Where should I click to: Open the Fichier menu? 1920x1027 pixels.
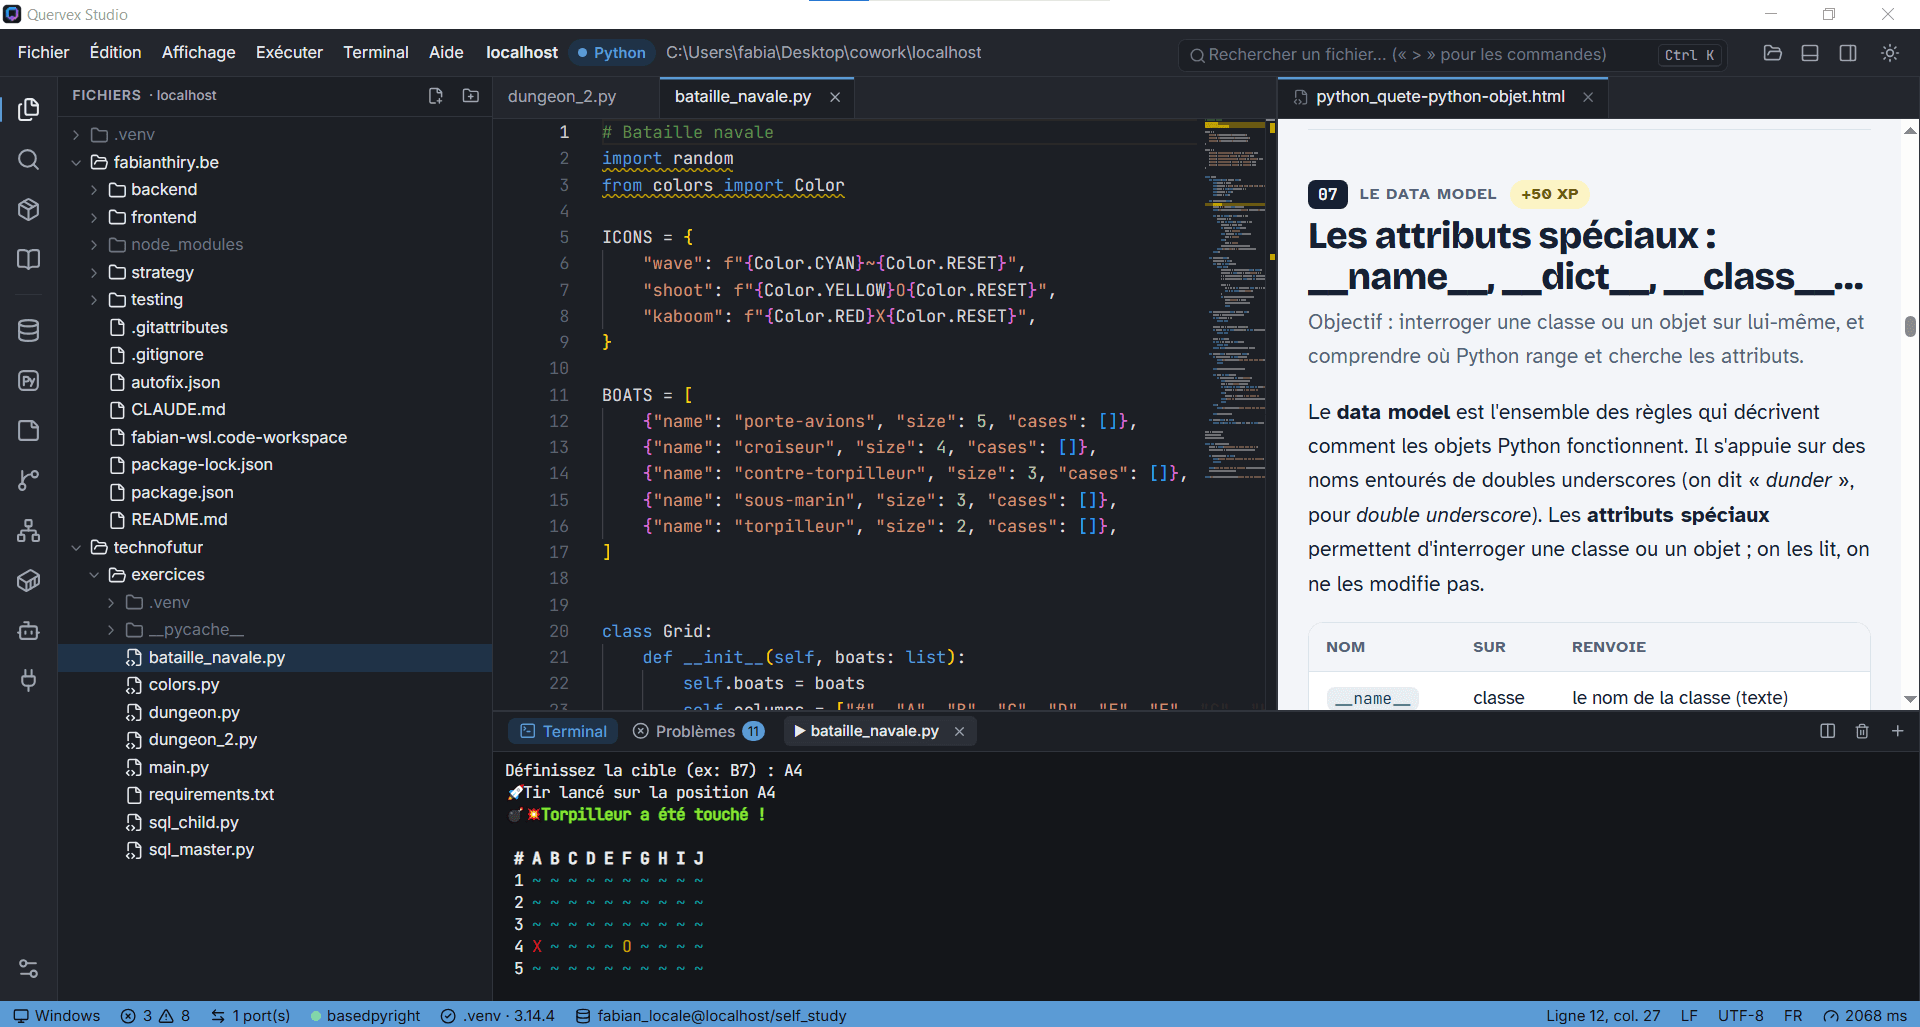coord(43,52)
